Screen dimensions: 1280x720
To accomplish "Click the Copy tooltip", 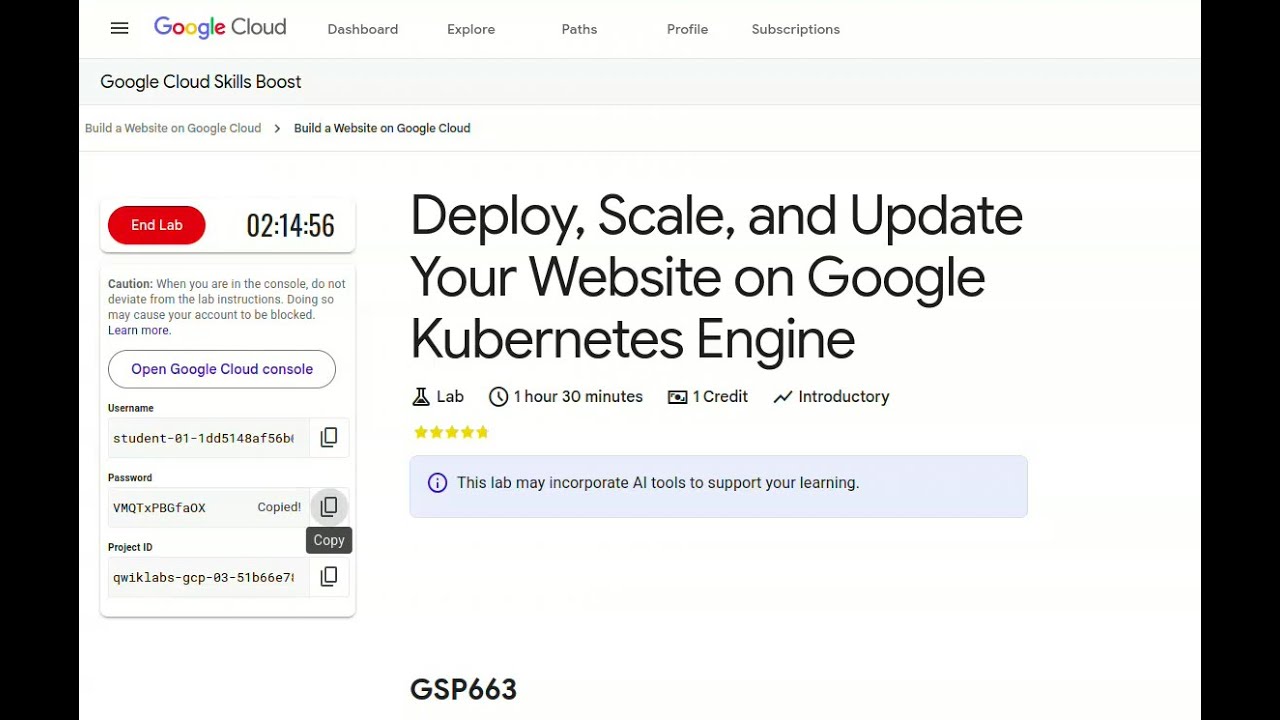I will [329, 540].
